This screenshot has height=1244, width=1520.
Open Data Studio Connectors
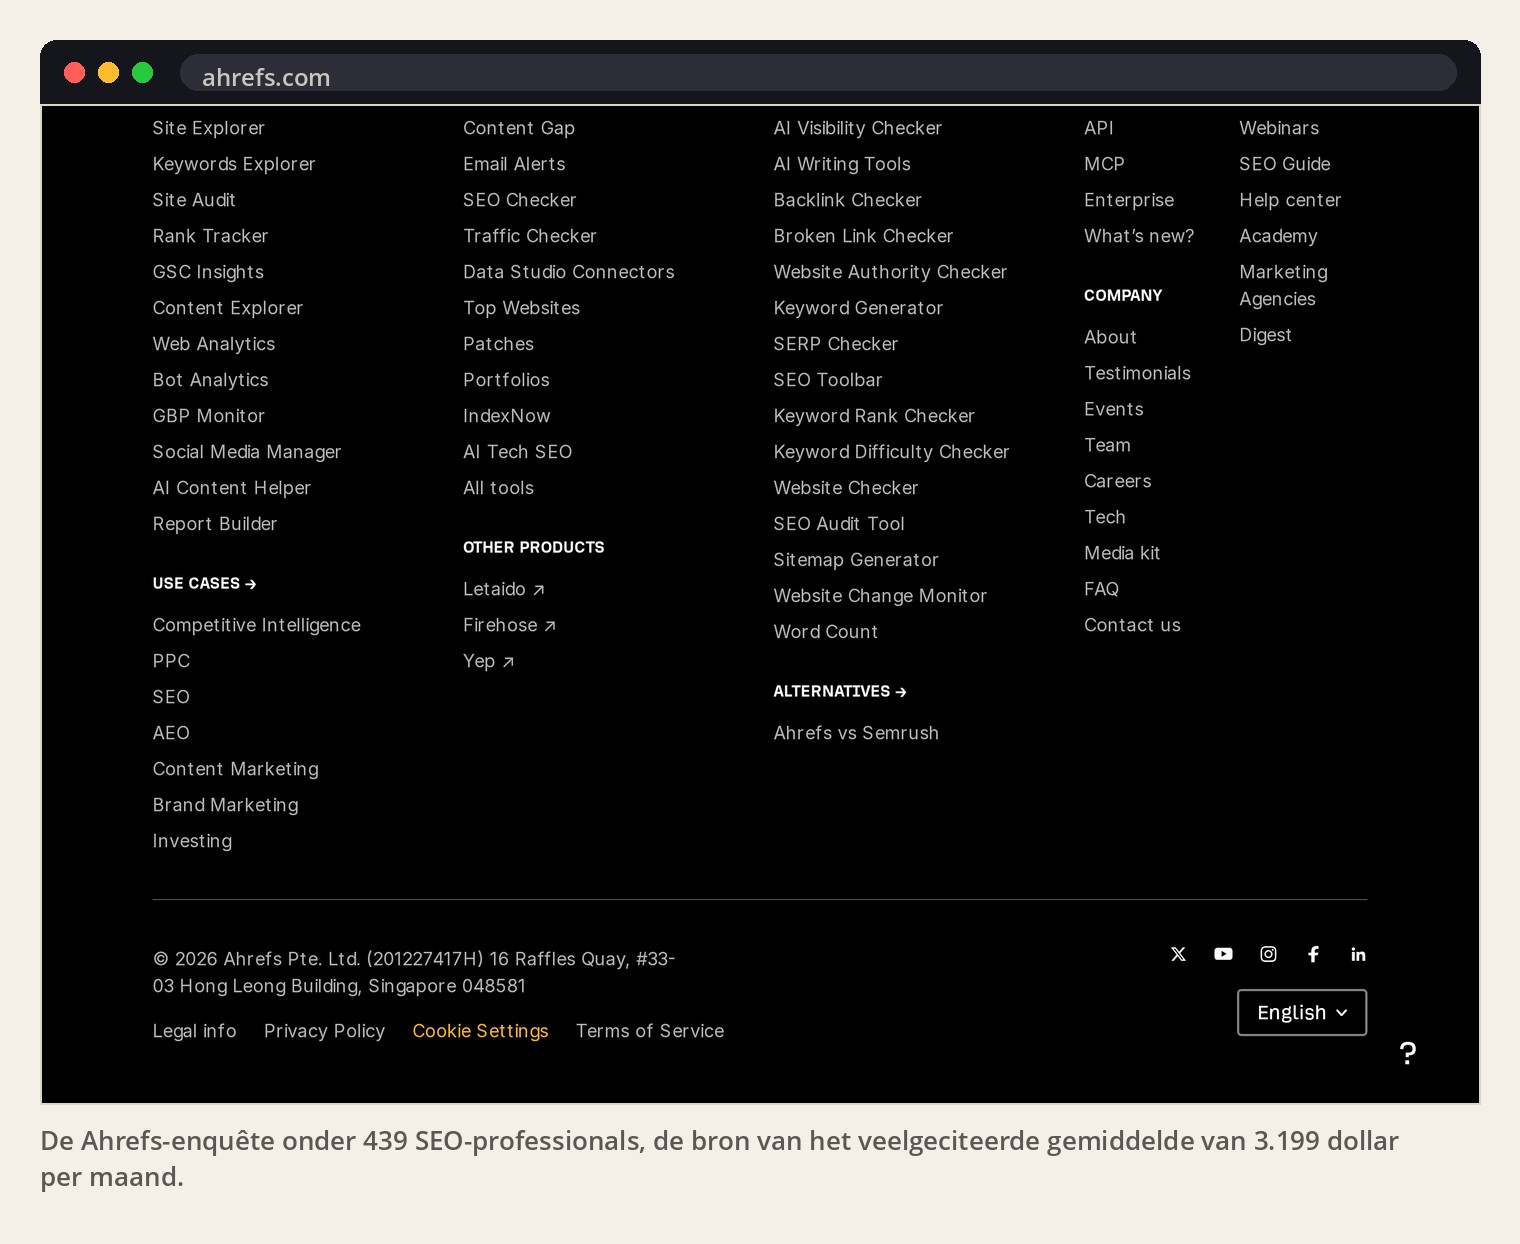(569, 272)
